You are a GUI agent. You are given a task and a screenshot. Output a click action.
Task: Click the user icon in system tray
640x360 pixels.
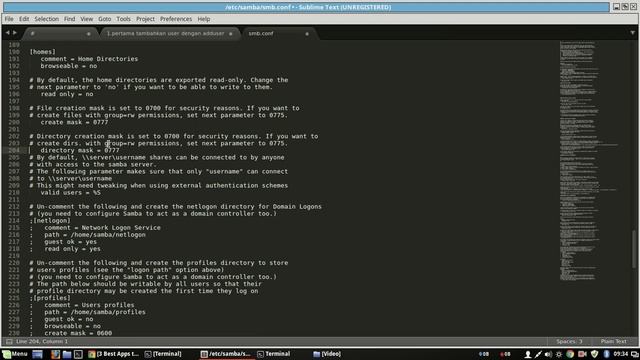(x=528, y=354)
